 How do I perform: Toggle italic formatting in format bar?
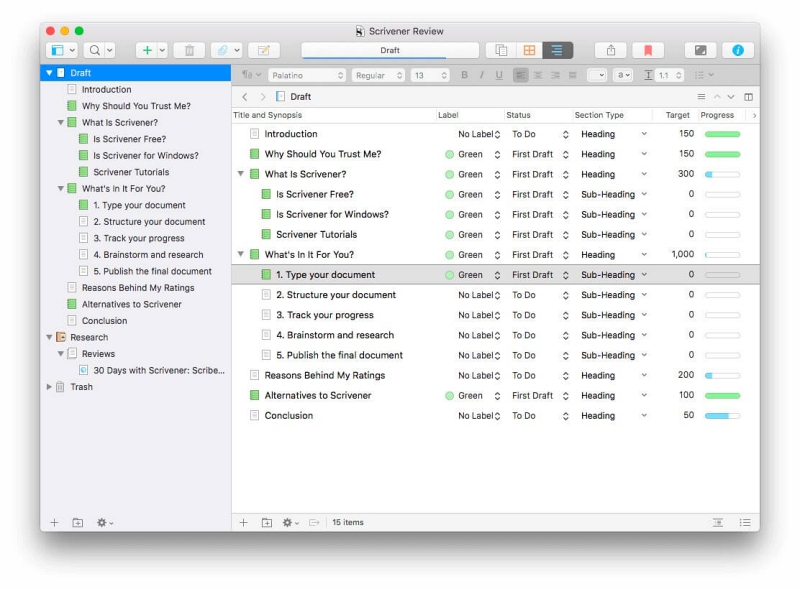[x=481, y=75]
